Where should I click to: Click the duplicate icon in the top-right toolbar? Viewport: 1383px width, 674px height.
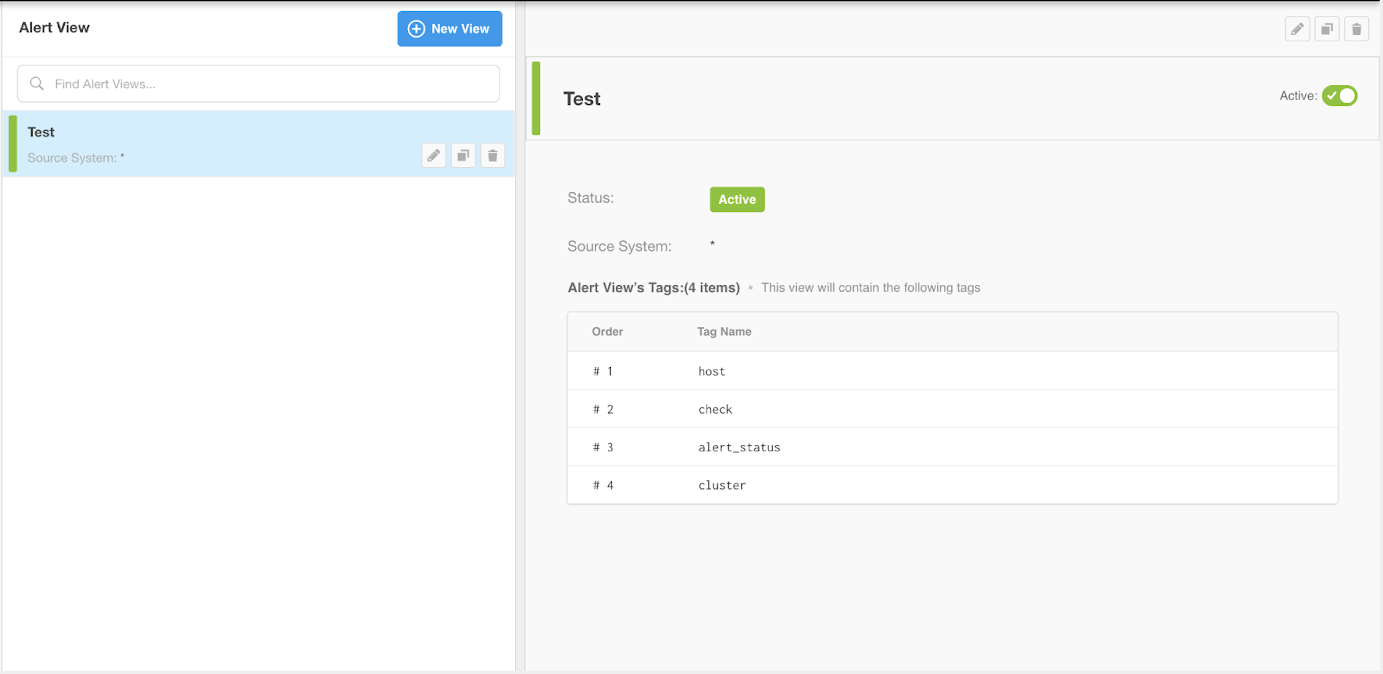[1326, 28]
